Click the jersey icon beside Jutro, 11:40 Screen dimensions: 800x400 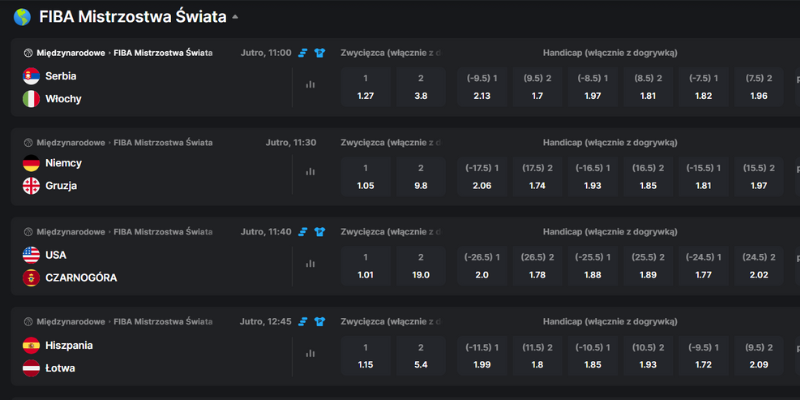[320, 232]
